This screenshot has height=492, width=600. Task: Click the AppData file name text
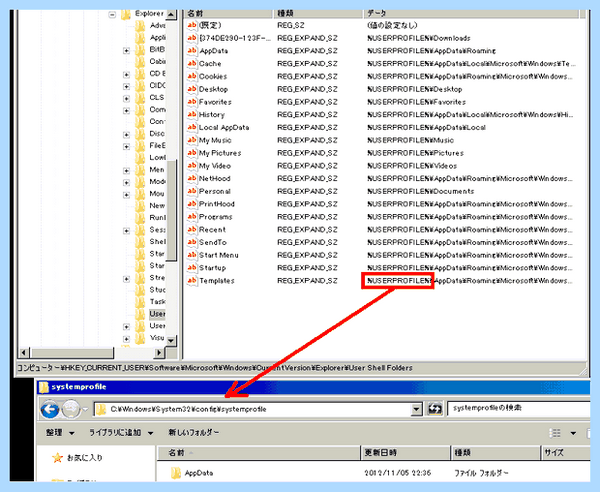[199, 473]
